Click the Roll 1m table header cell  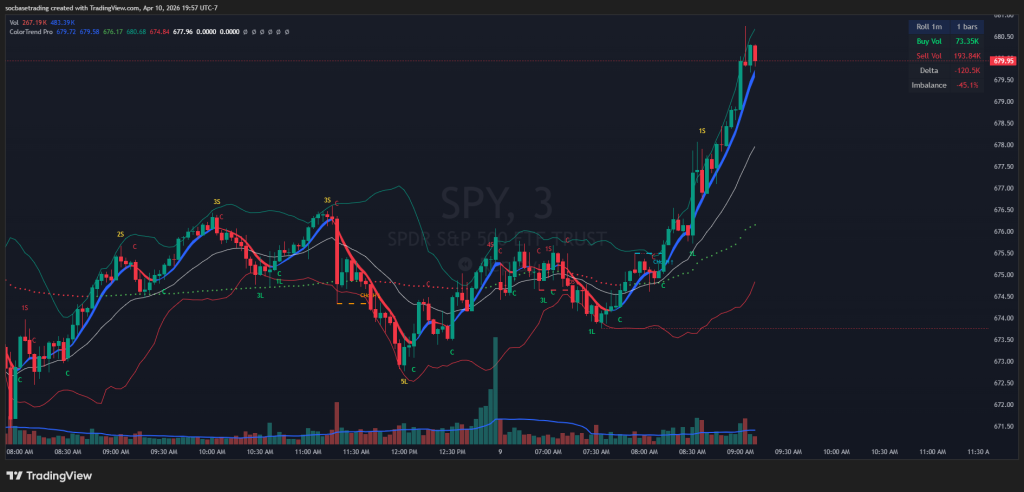930,26
